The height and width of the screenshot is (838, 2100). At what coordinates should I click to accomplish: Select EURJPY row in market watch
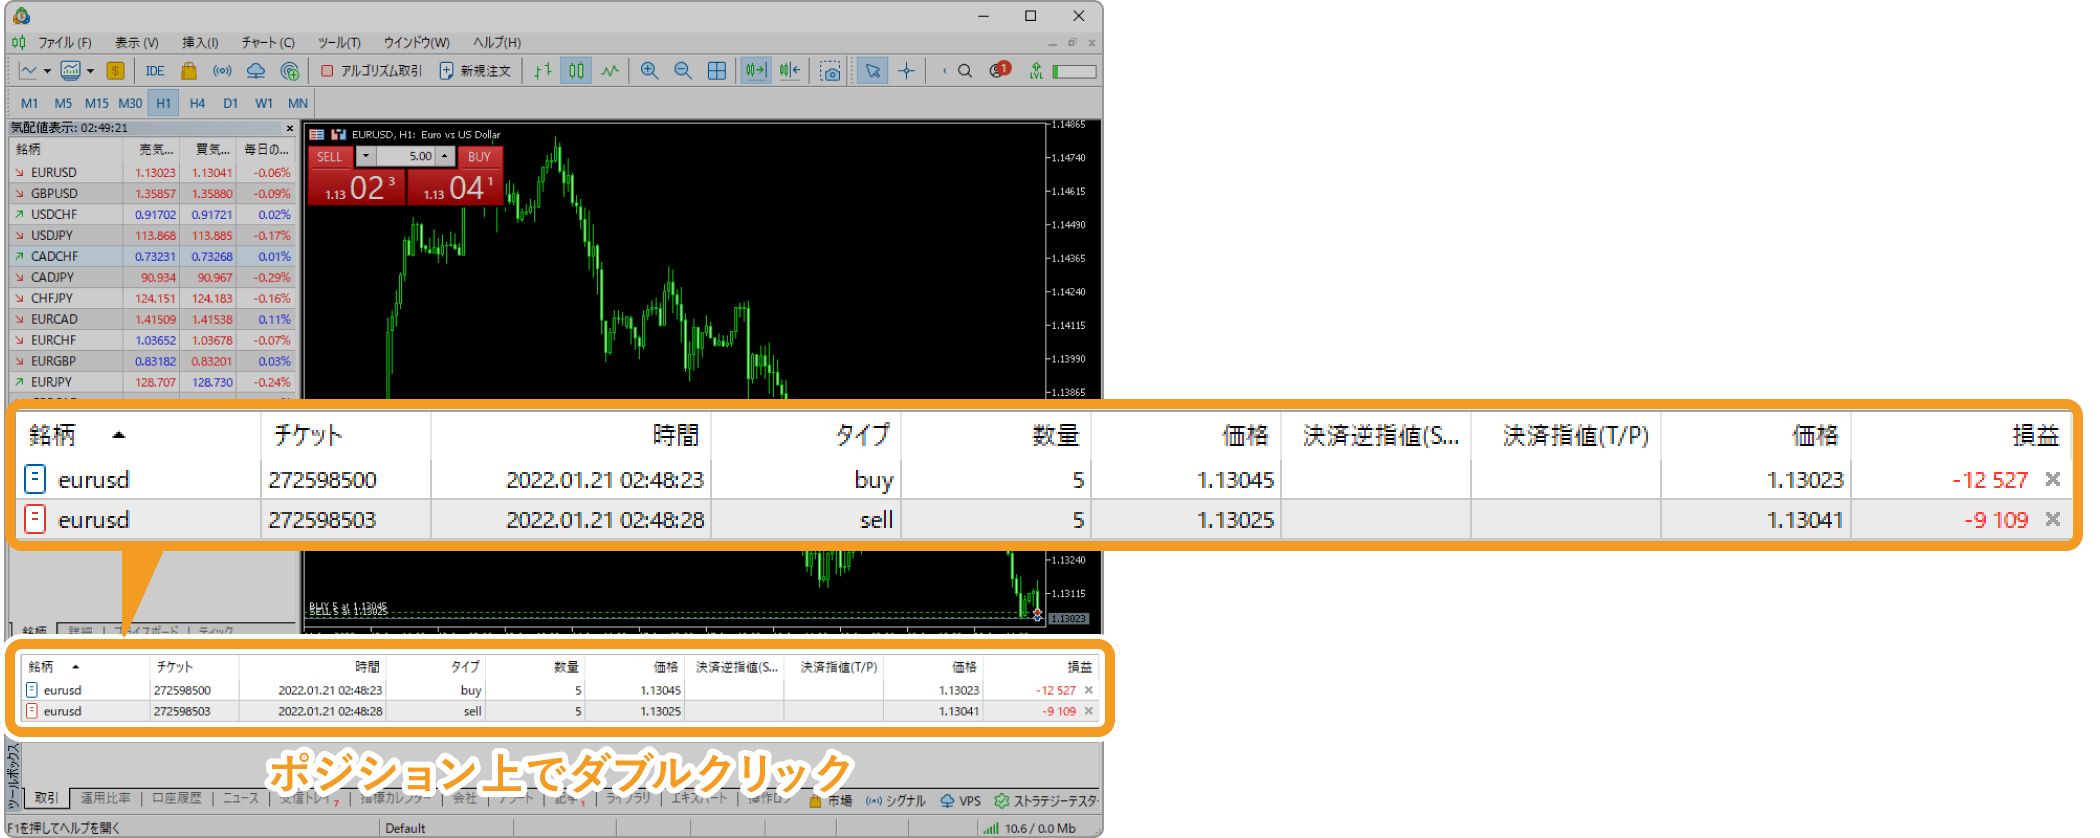point(152,383)
